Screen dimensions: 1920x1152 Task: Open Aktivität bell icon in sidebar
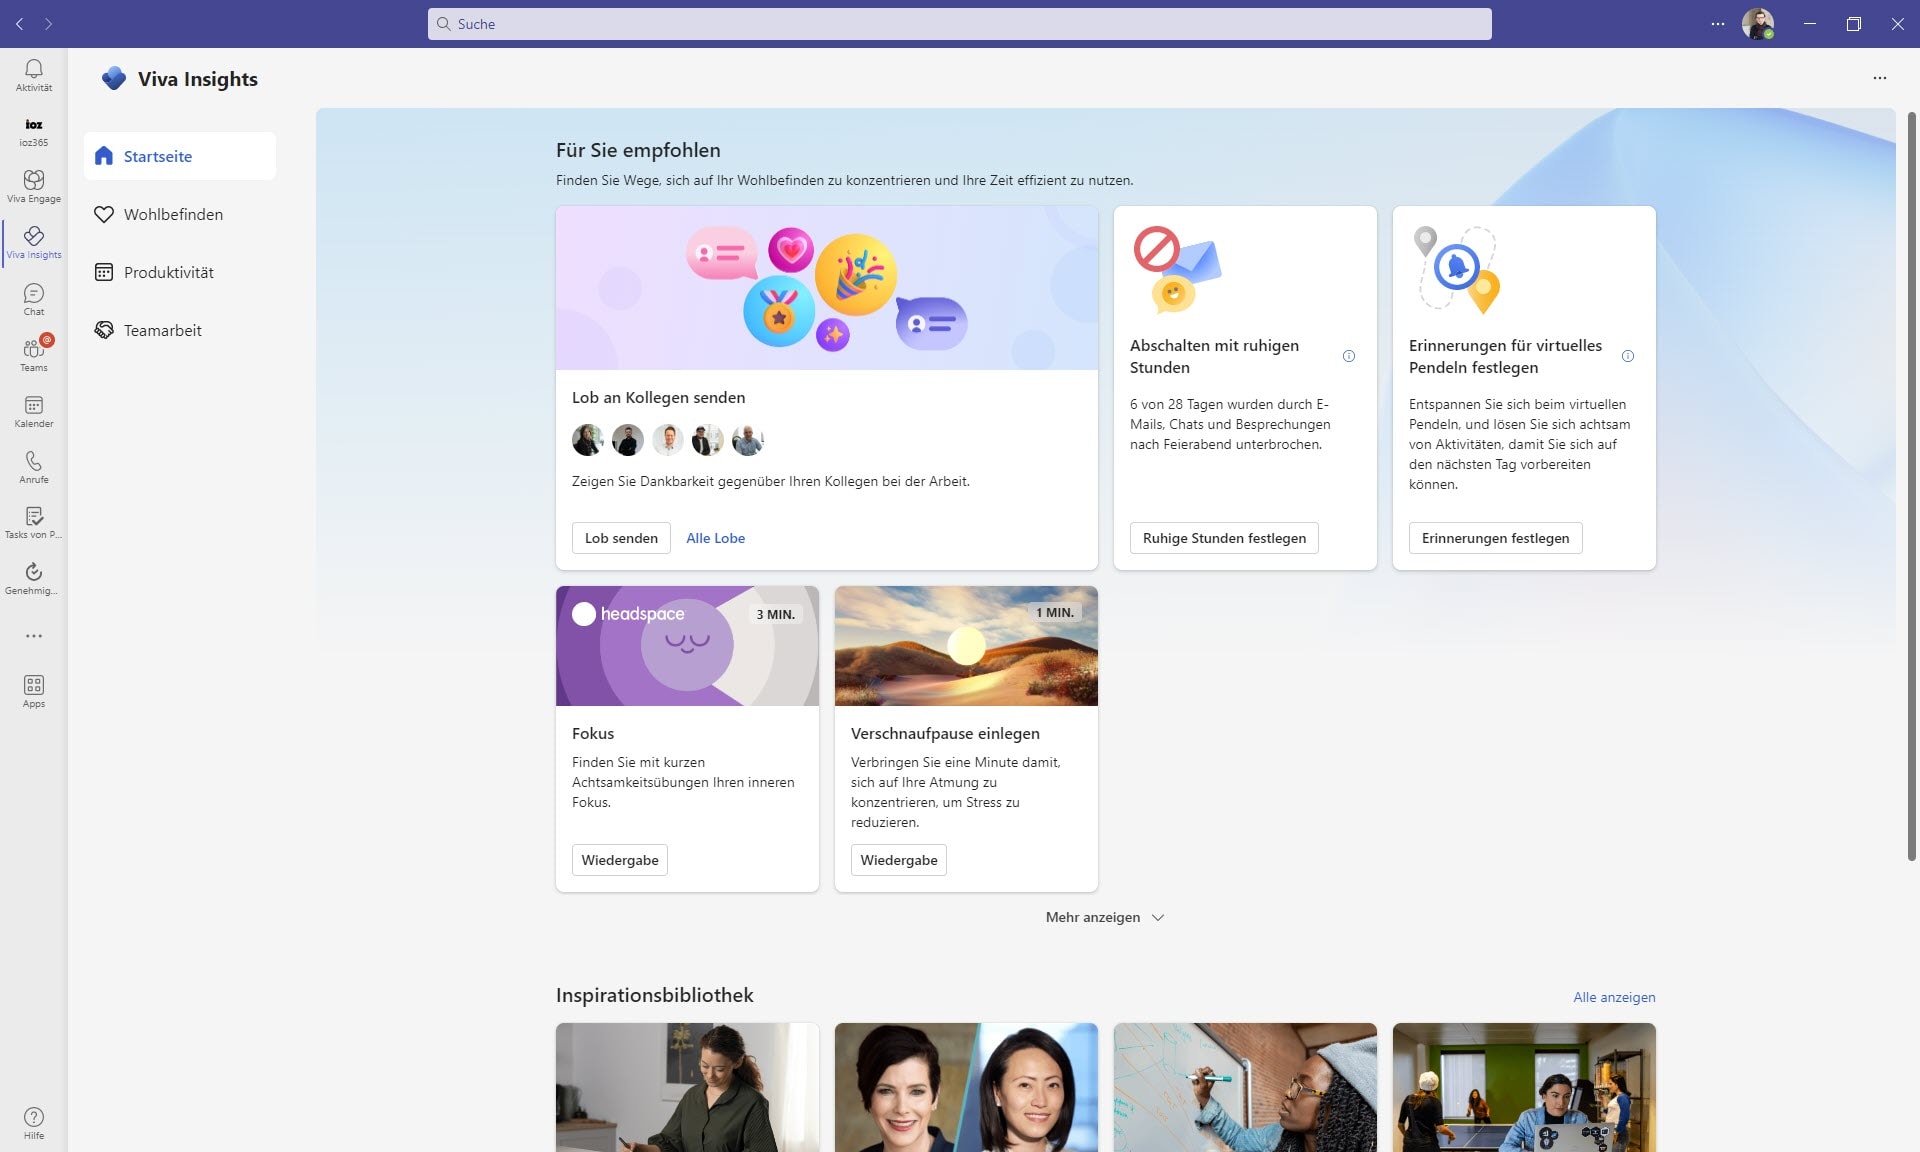[33, 73]
